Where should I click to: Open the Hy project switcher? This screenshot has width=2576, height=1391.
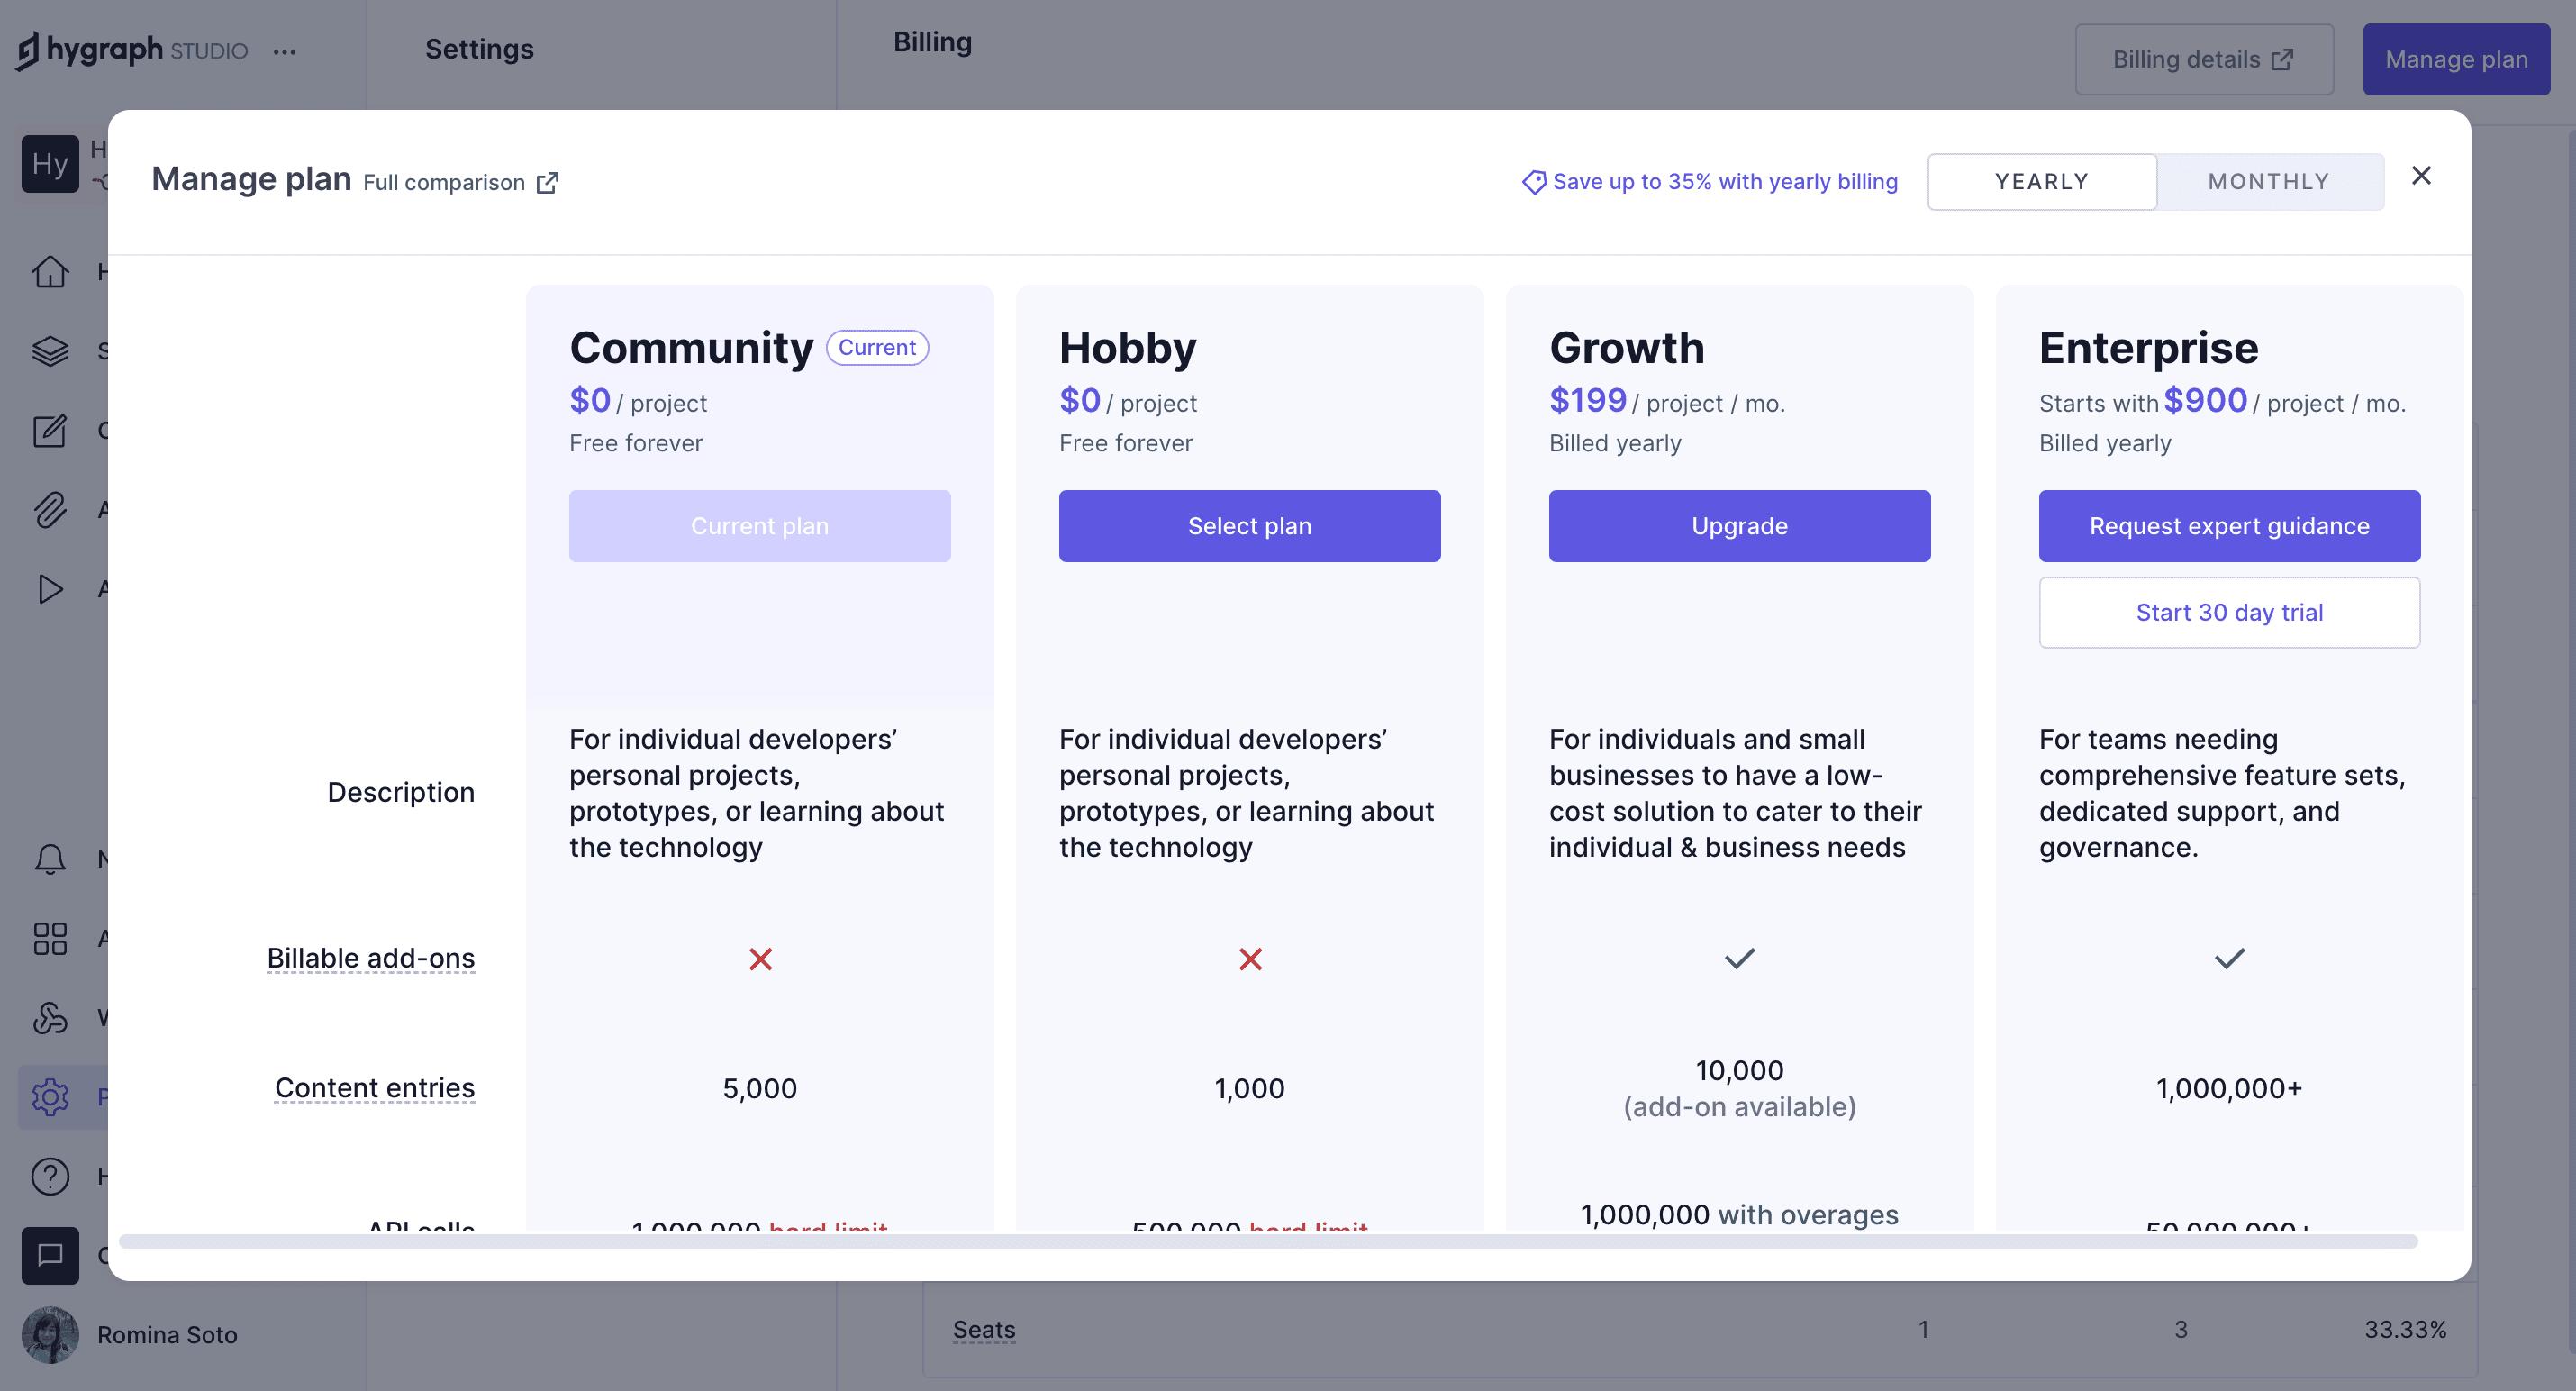click(x=50, y=164)
